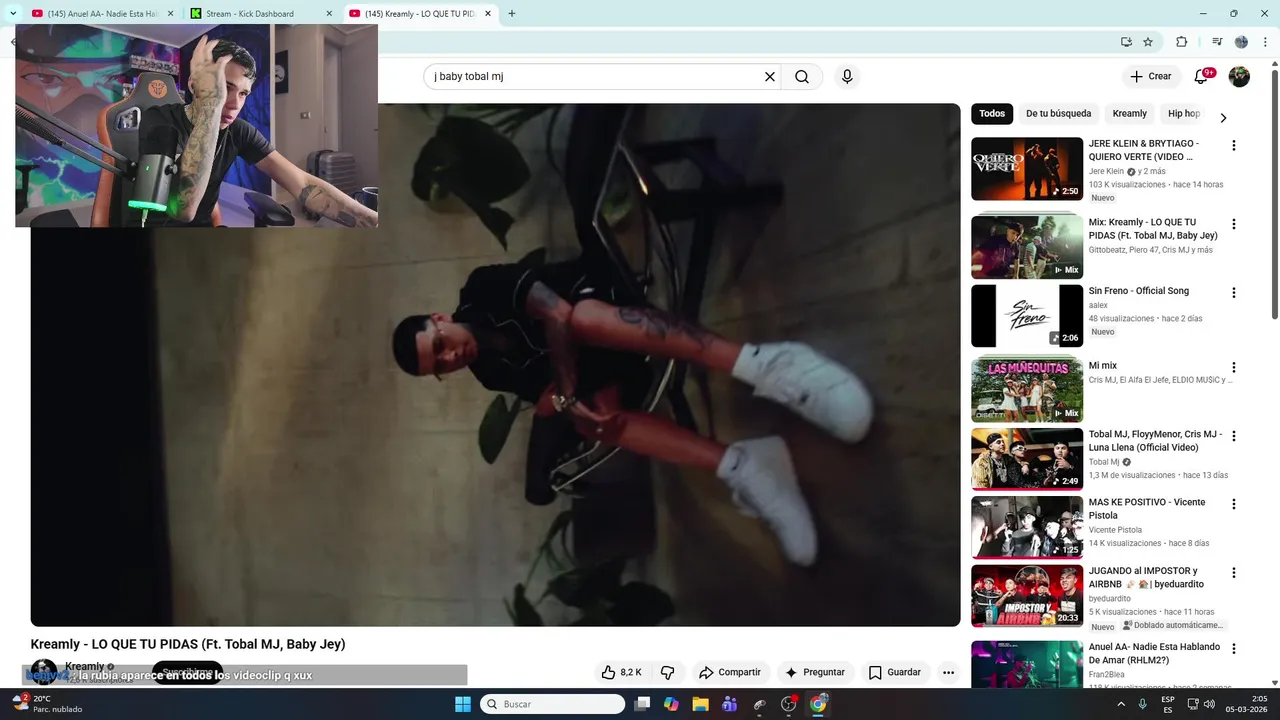Click the main video player

pyautogui.click(x=495, y=365)
